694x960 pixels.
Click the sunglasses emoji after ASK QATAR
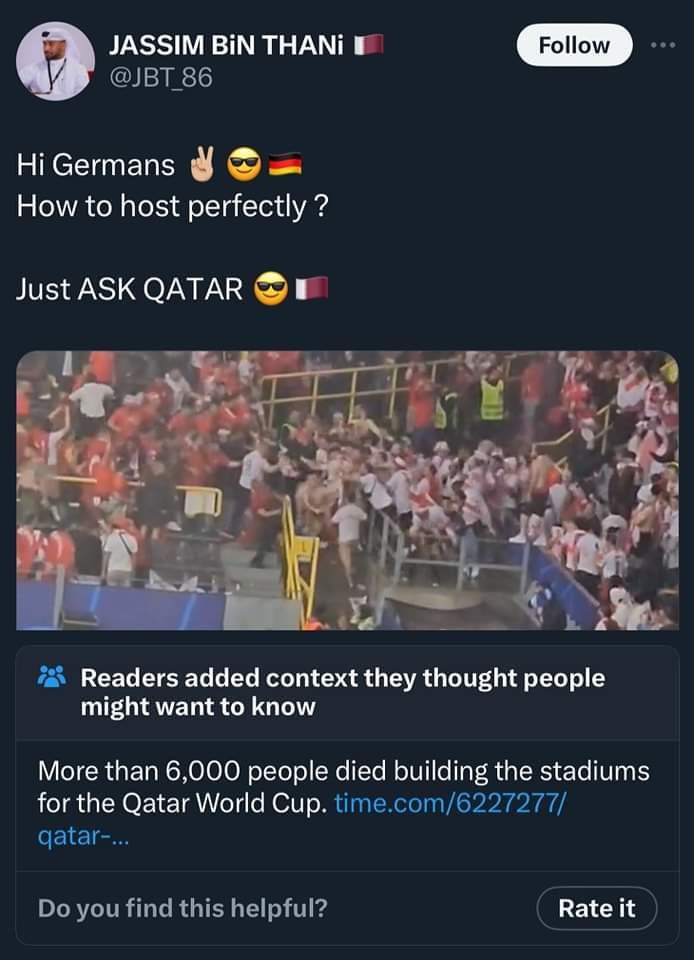(271, 290)
